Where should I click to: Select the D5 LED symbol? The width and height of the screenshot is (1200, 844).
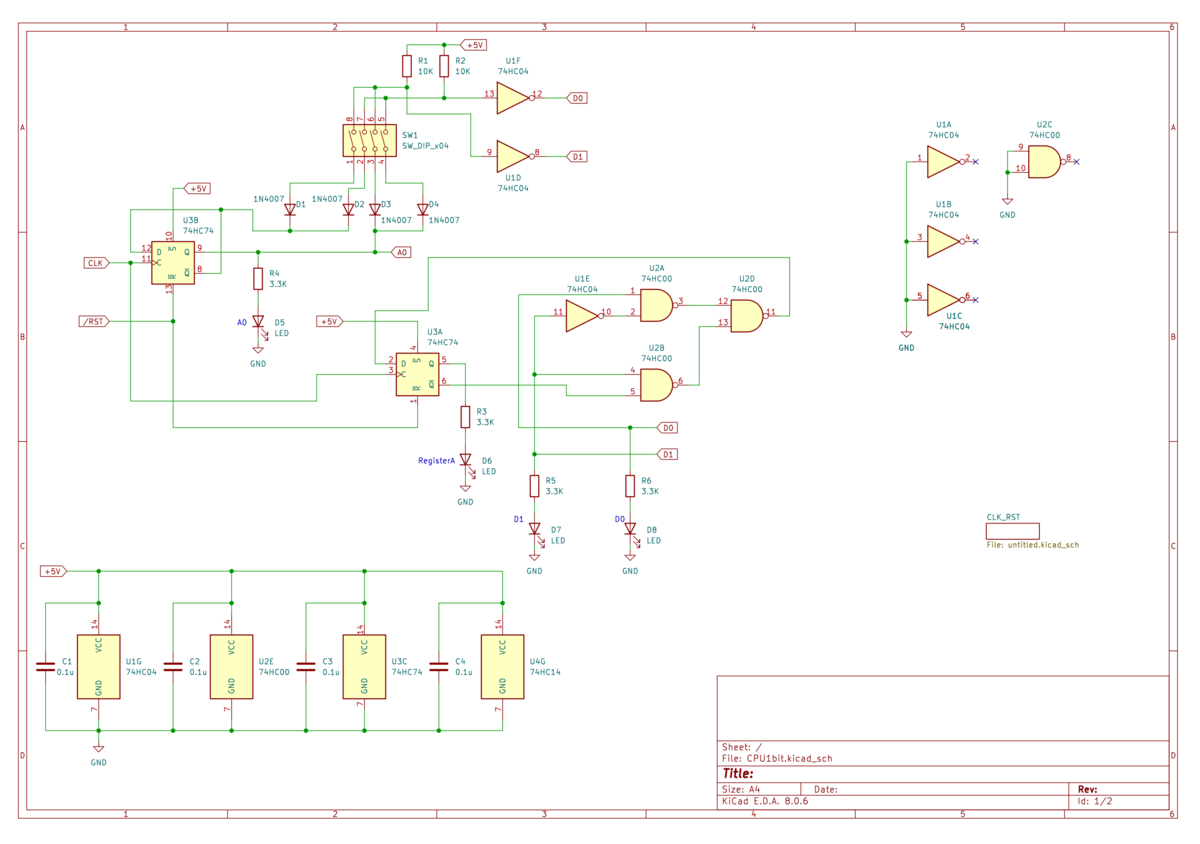click(x=258, y=322)
